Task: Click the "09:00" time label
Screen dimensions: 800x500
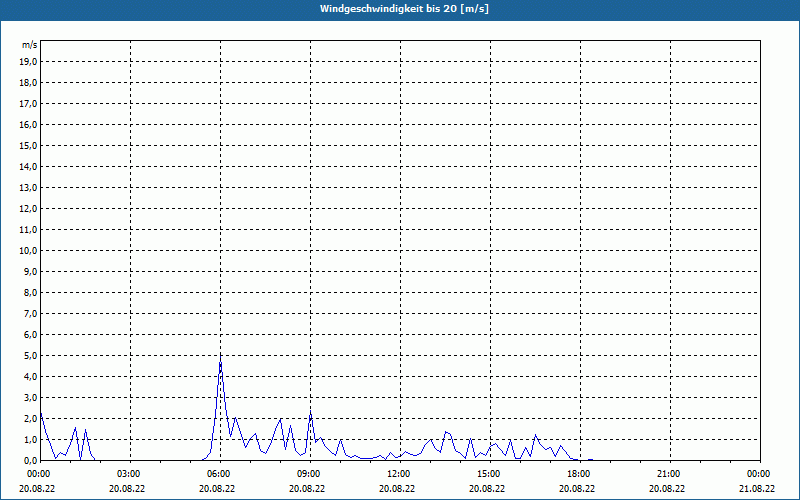Action: click(310, 474)
